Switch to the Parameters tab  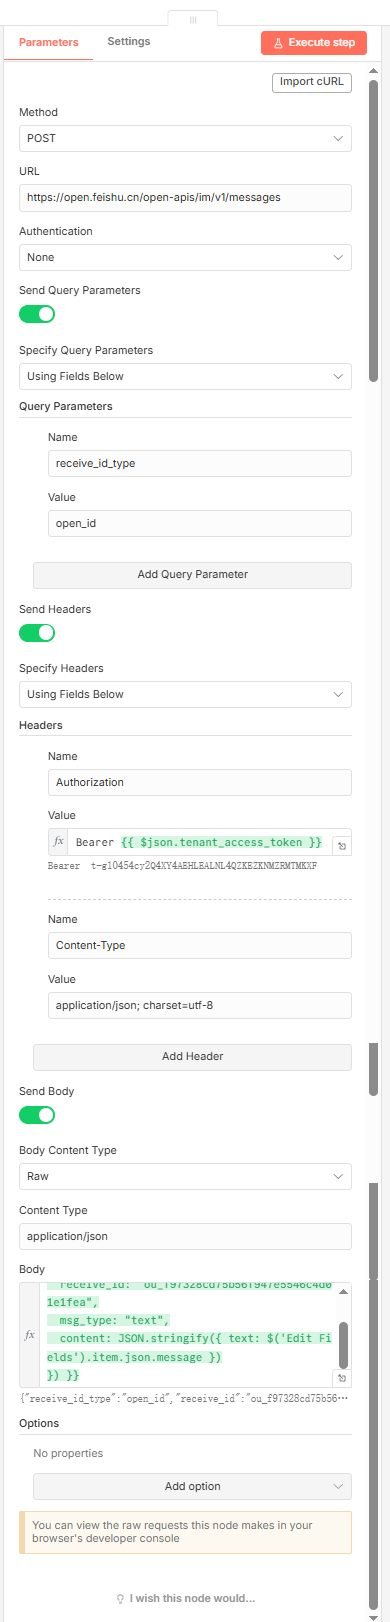click(48, 42)
